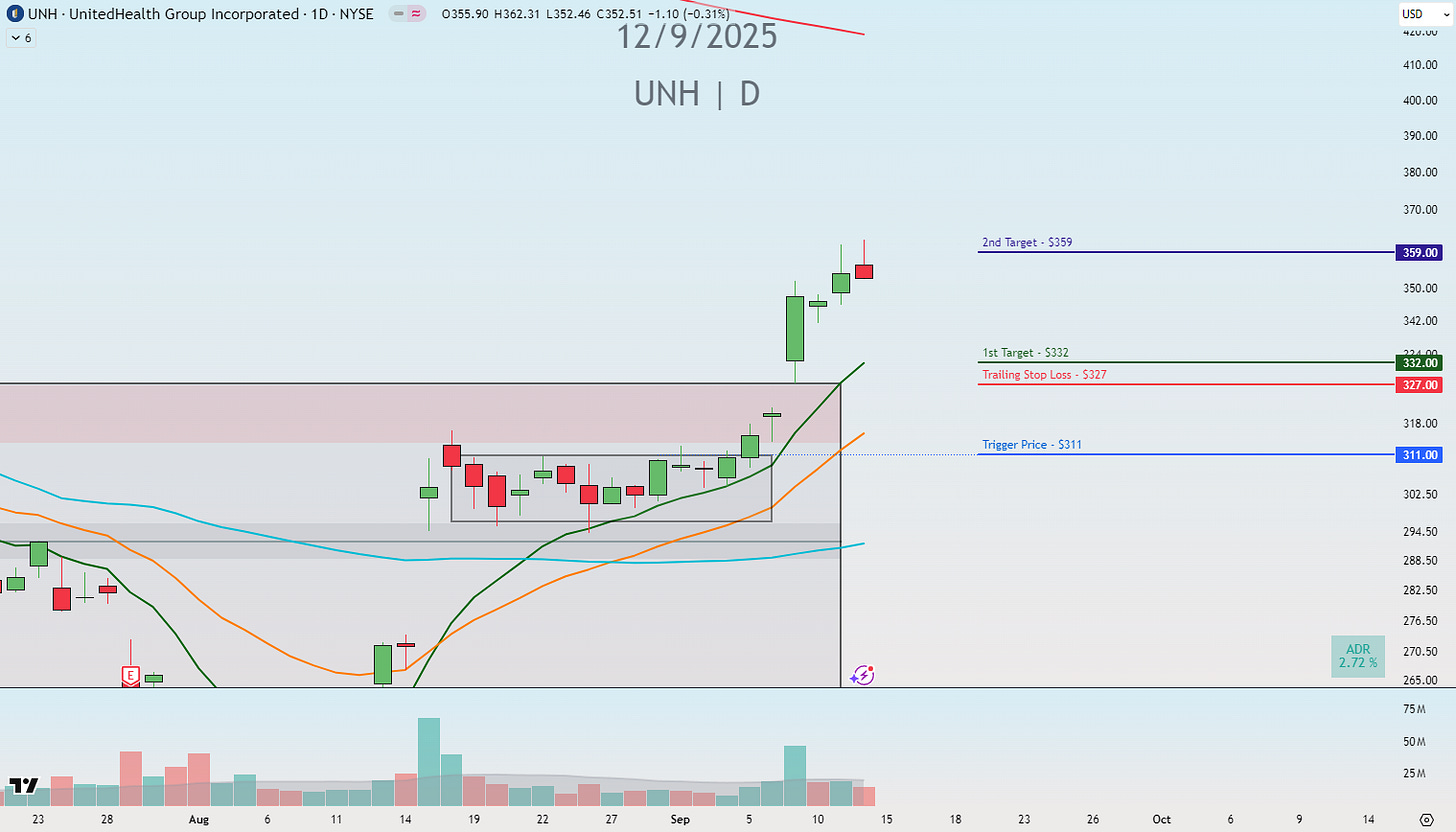Screen dimensions: 1456x832
Task: Select the Trailing Stop Loss - $327 label
Action: pyautogui.click(x=1044, y=375)
